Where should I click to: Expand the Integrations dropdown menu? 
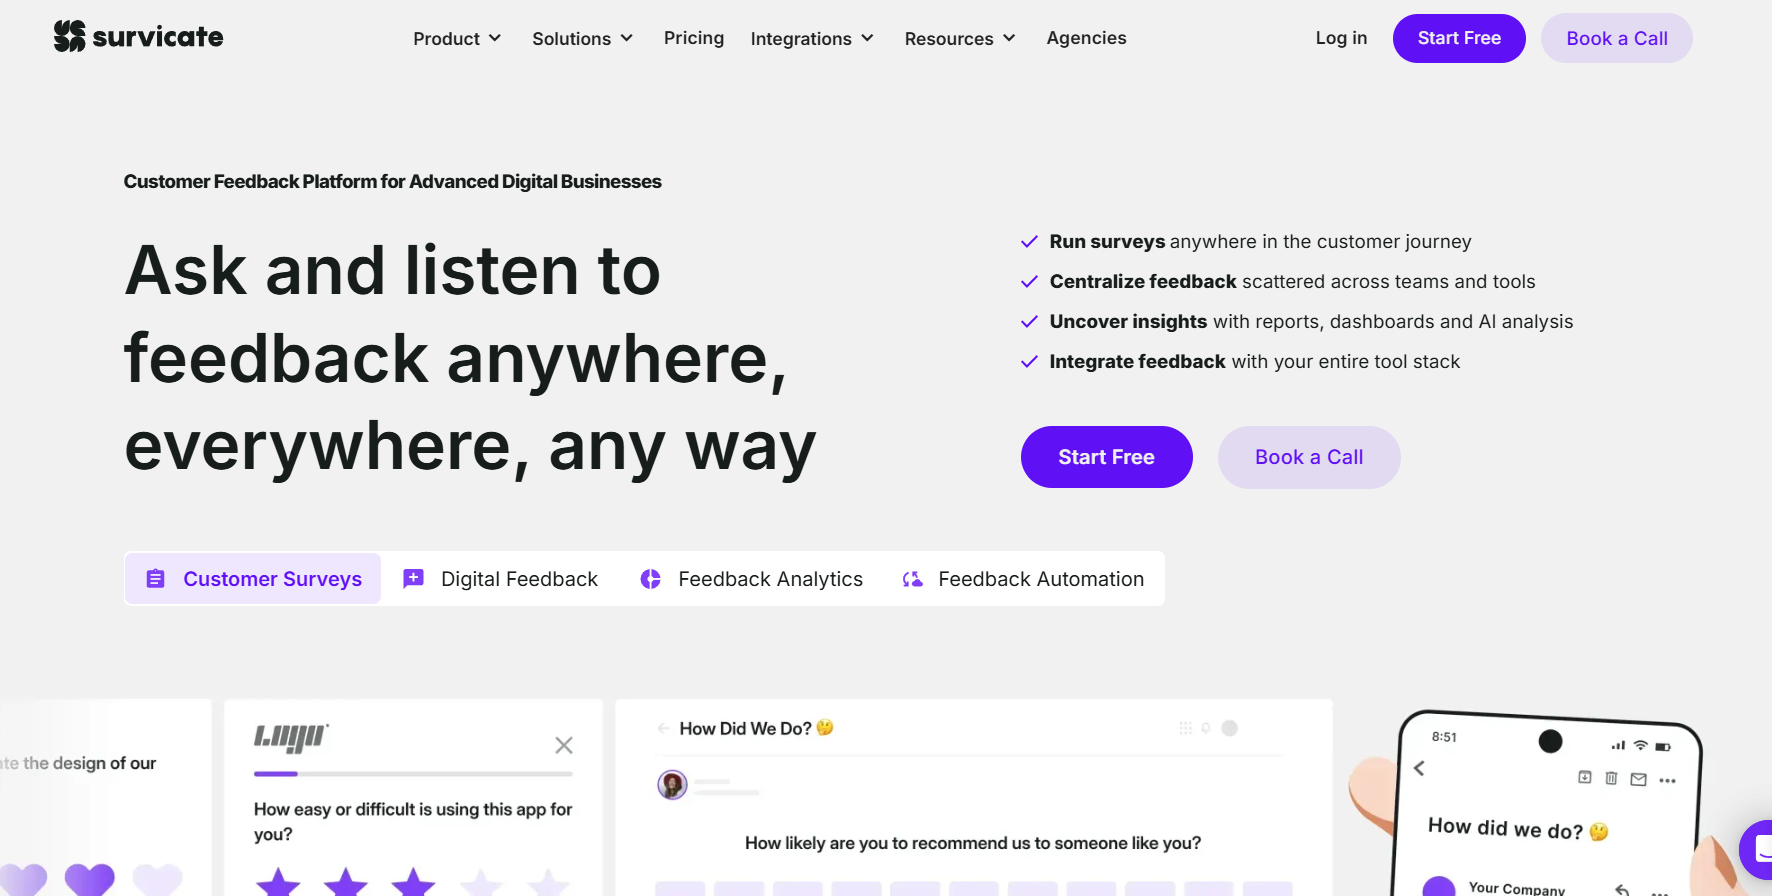coord(812,38)
